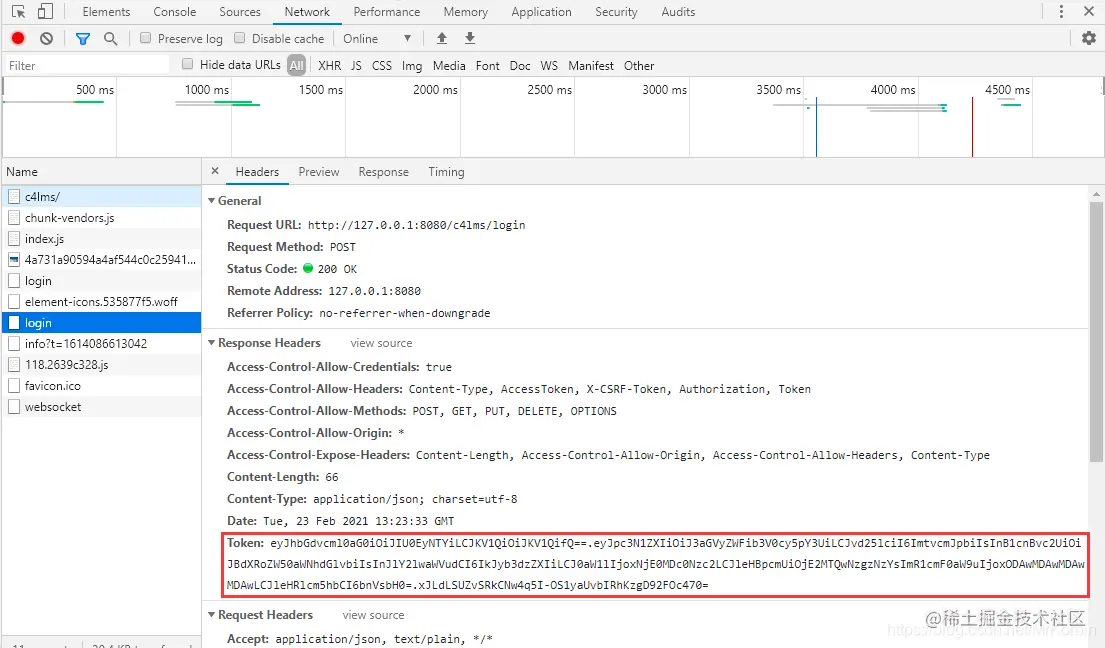Open the Performance tab

pyautogui.click(x=387, y=12)
